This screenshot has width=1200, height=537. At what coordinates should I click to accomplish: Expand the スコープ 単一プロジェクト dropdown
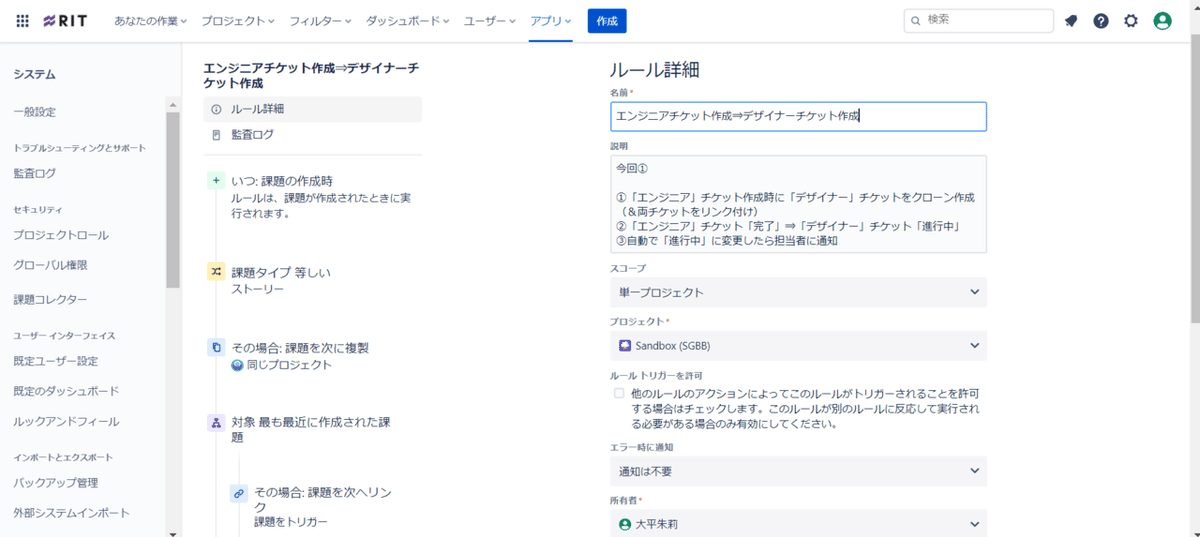point(798,292)
